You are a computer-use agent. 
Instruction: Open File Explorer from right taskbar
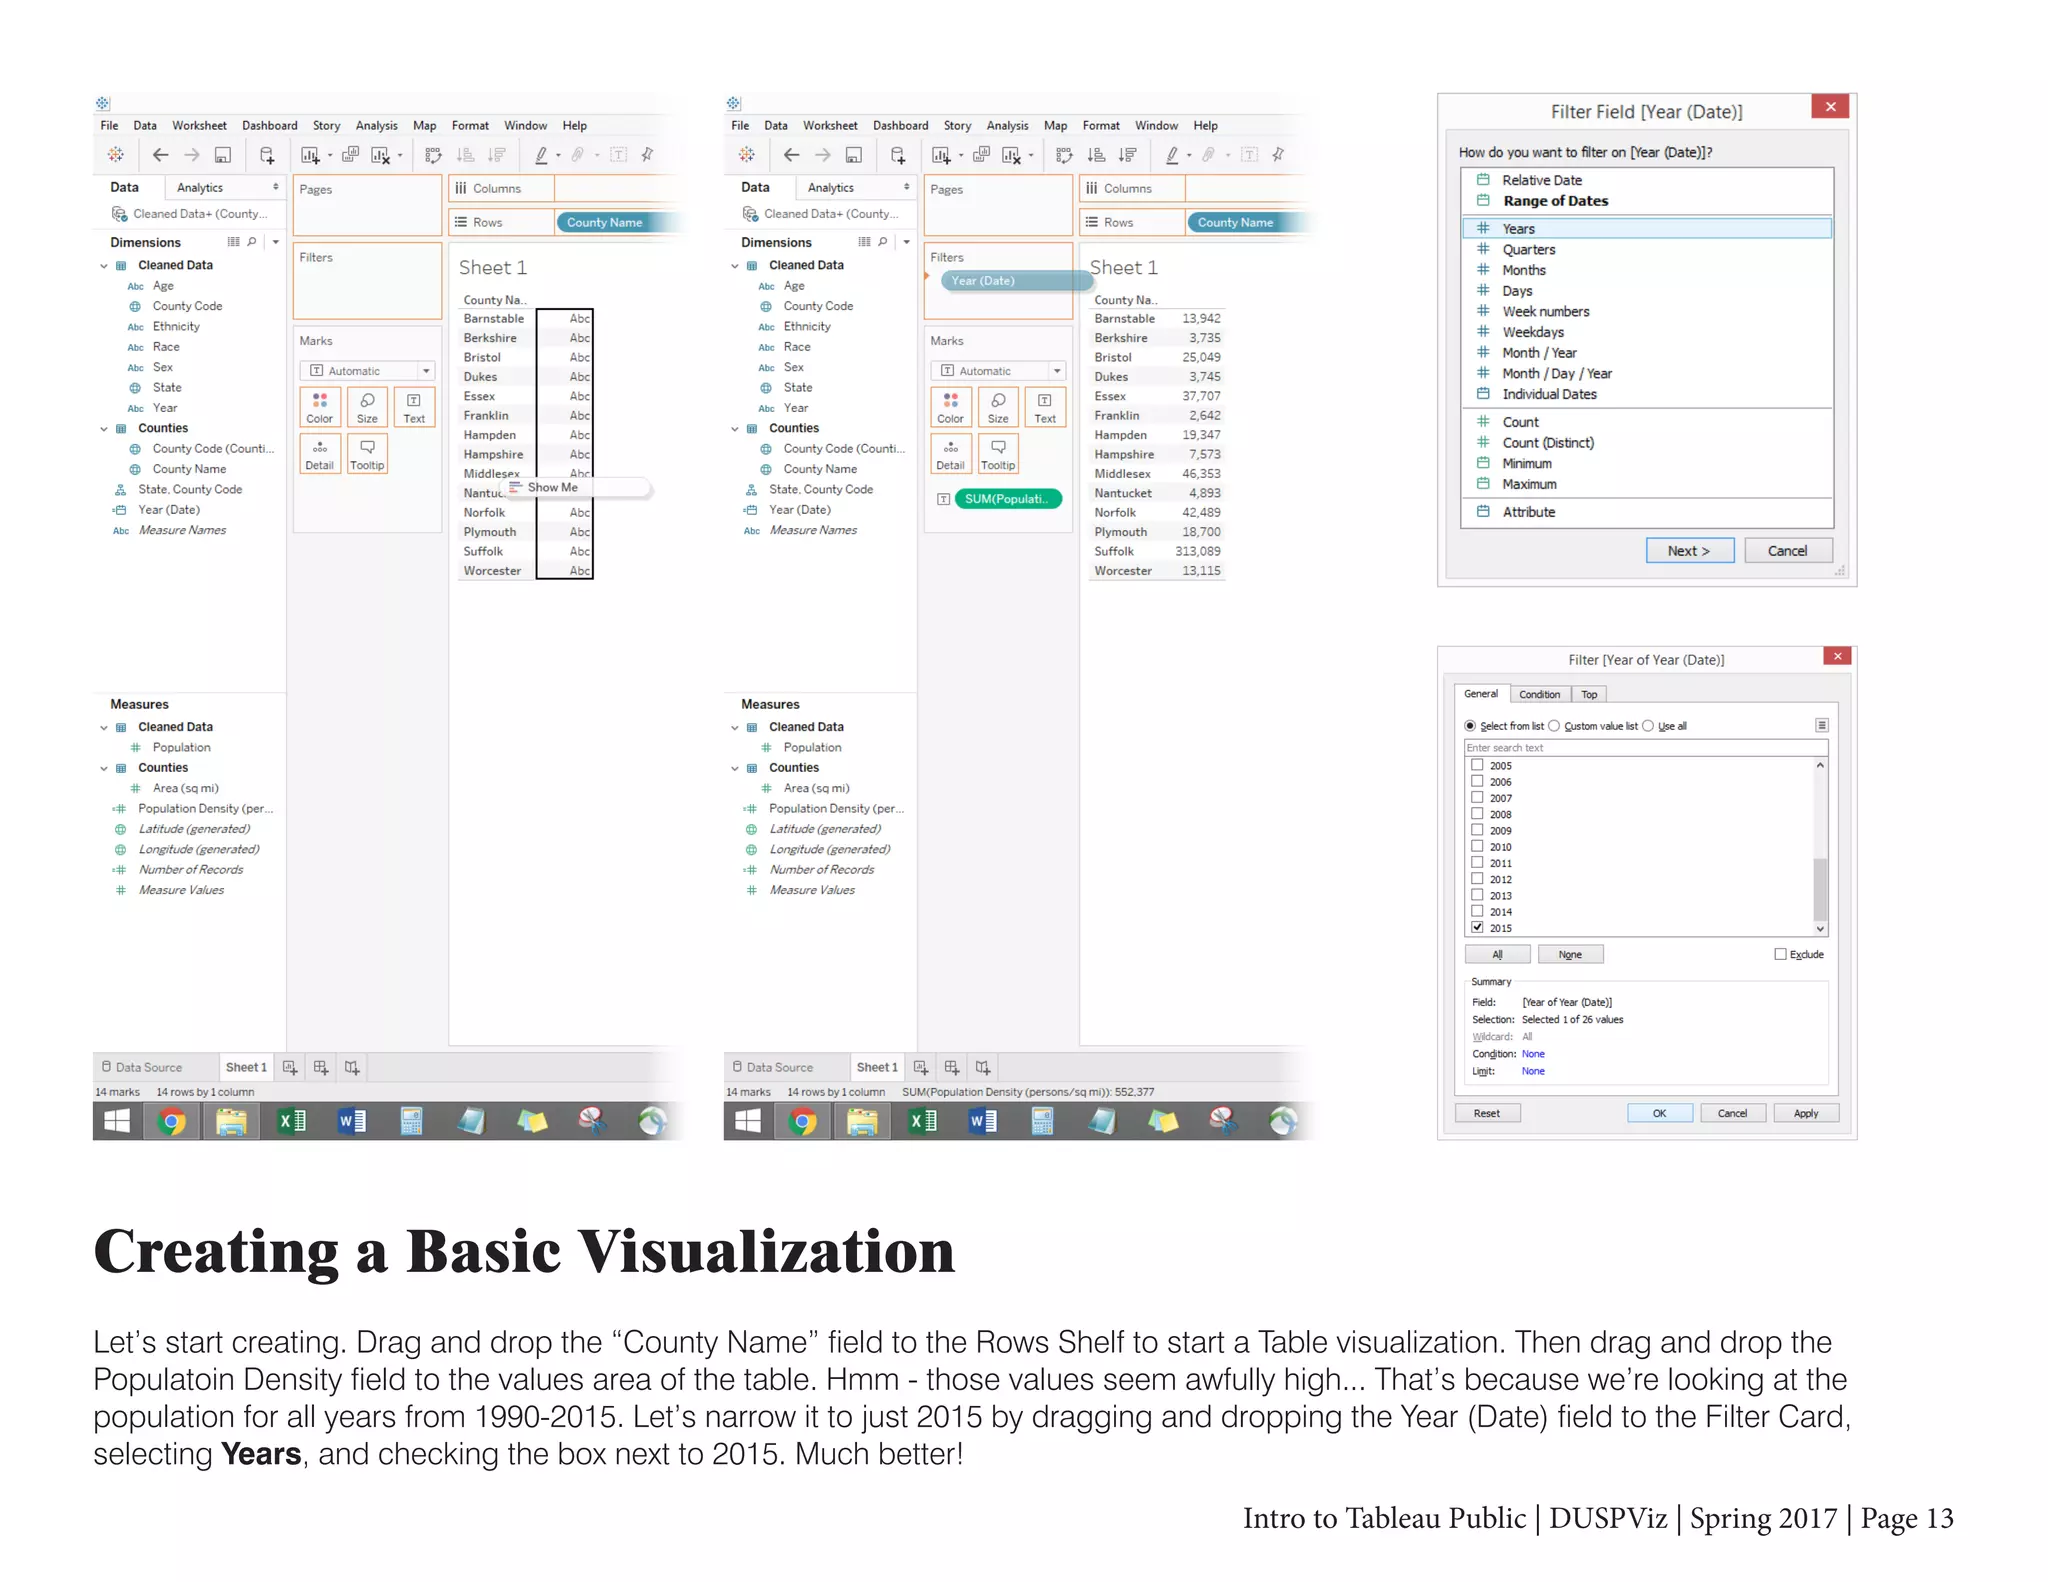click(862, 1122)
